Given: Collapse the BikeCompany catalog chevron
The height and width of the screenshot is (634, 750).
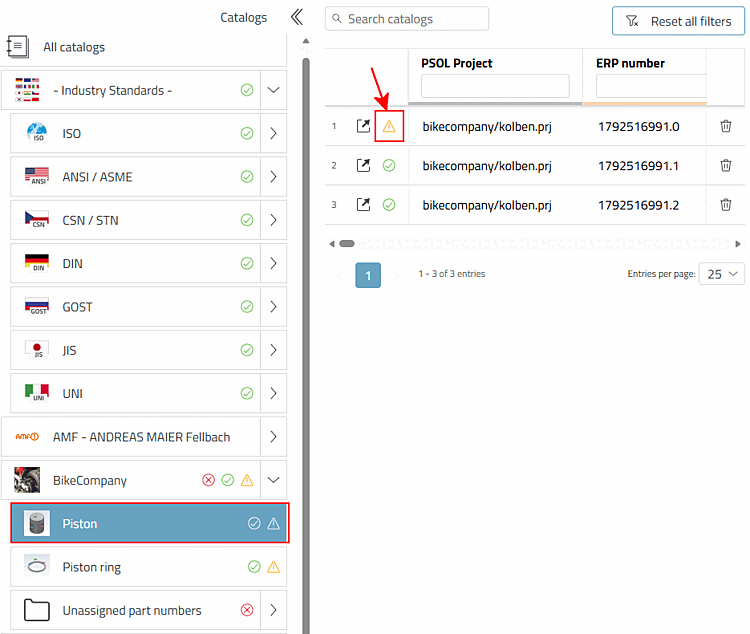Looking at the screenshot, I should (x=274, y=480).
